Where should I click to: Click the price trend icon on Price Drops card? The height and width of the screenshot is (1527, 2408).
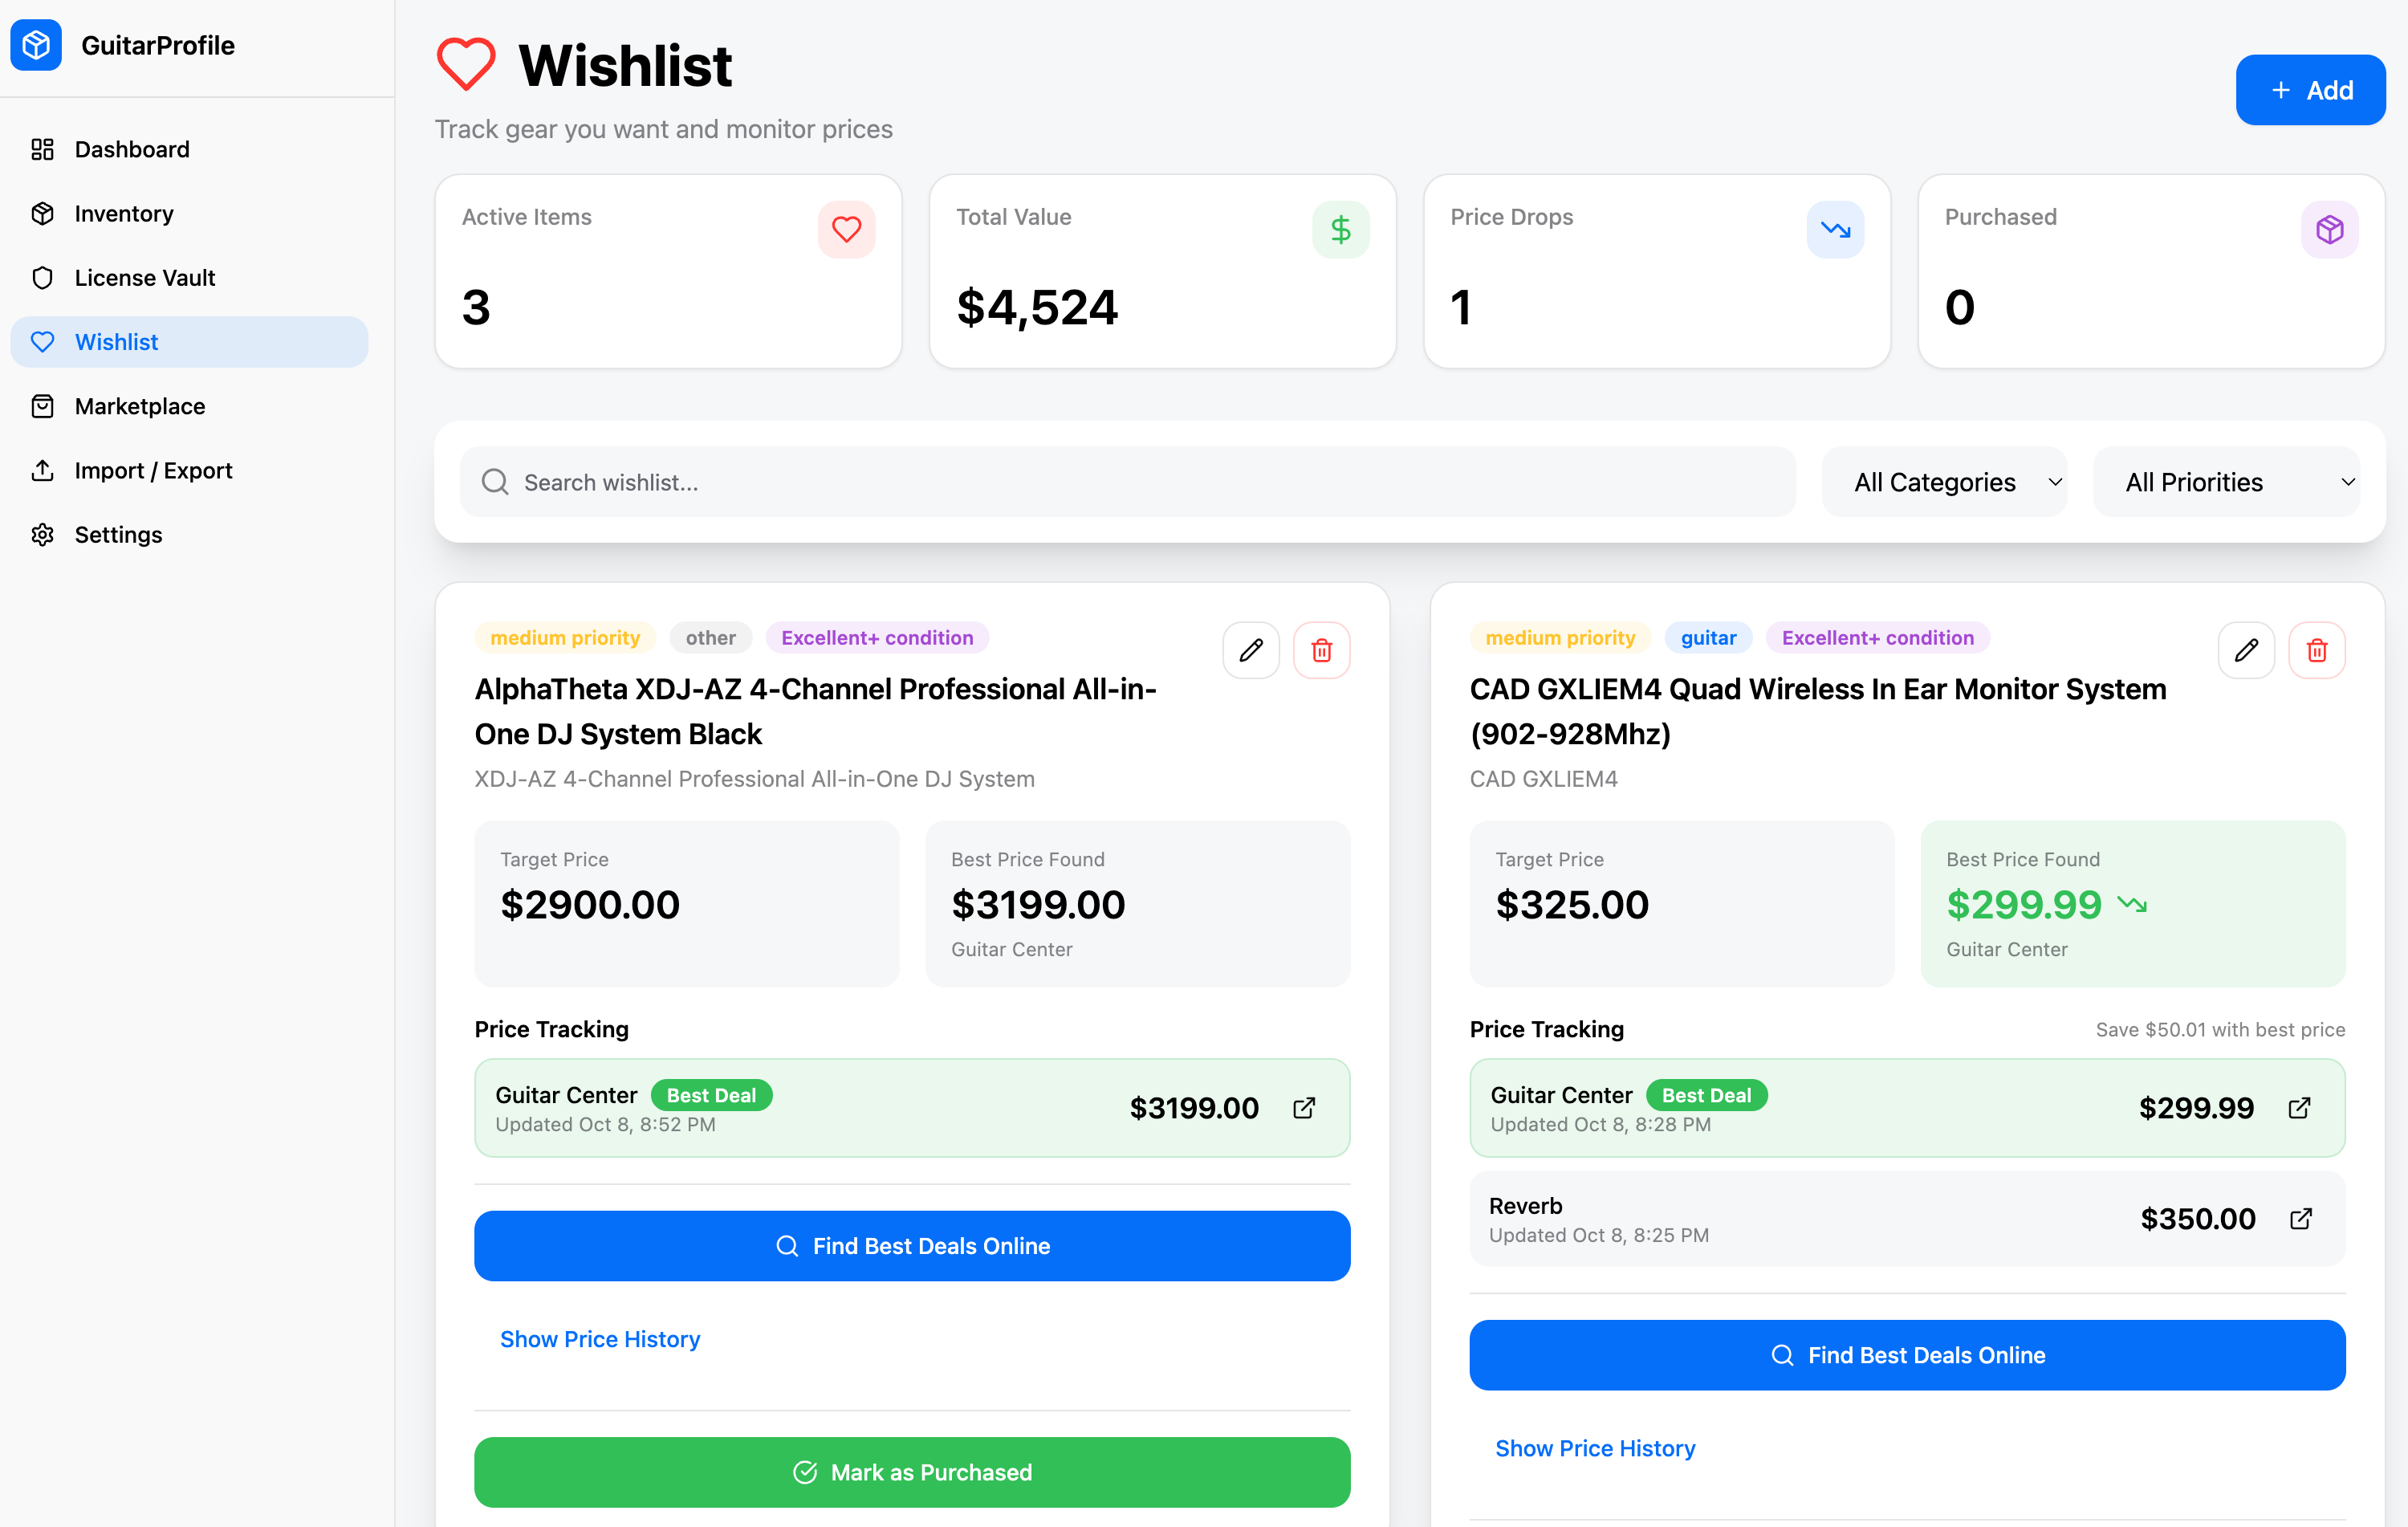1835,229
